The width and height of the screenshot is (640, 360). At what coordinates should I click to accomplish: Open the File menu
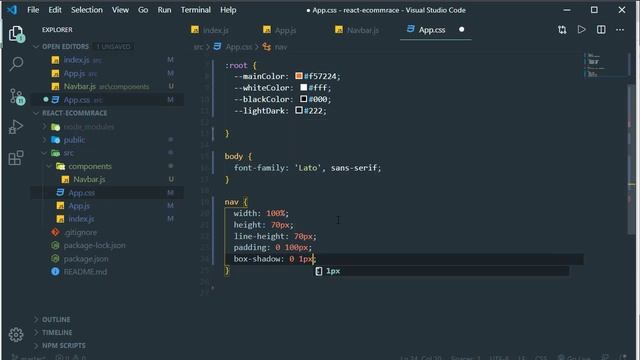pyautogui.click(x=33, y=10)
